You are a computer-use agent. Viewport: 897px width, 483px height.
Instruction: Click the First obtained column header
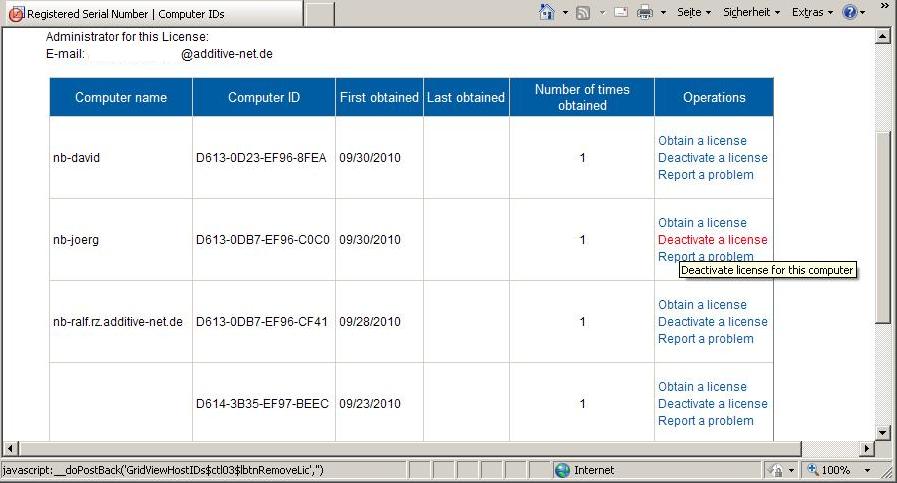[x=379, y=97]
